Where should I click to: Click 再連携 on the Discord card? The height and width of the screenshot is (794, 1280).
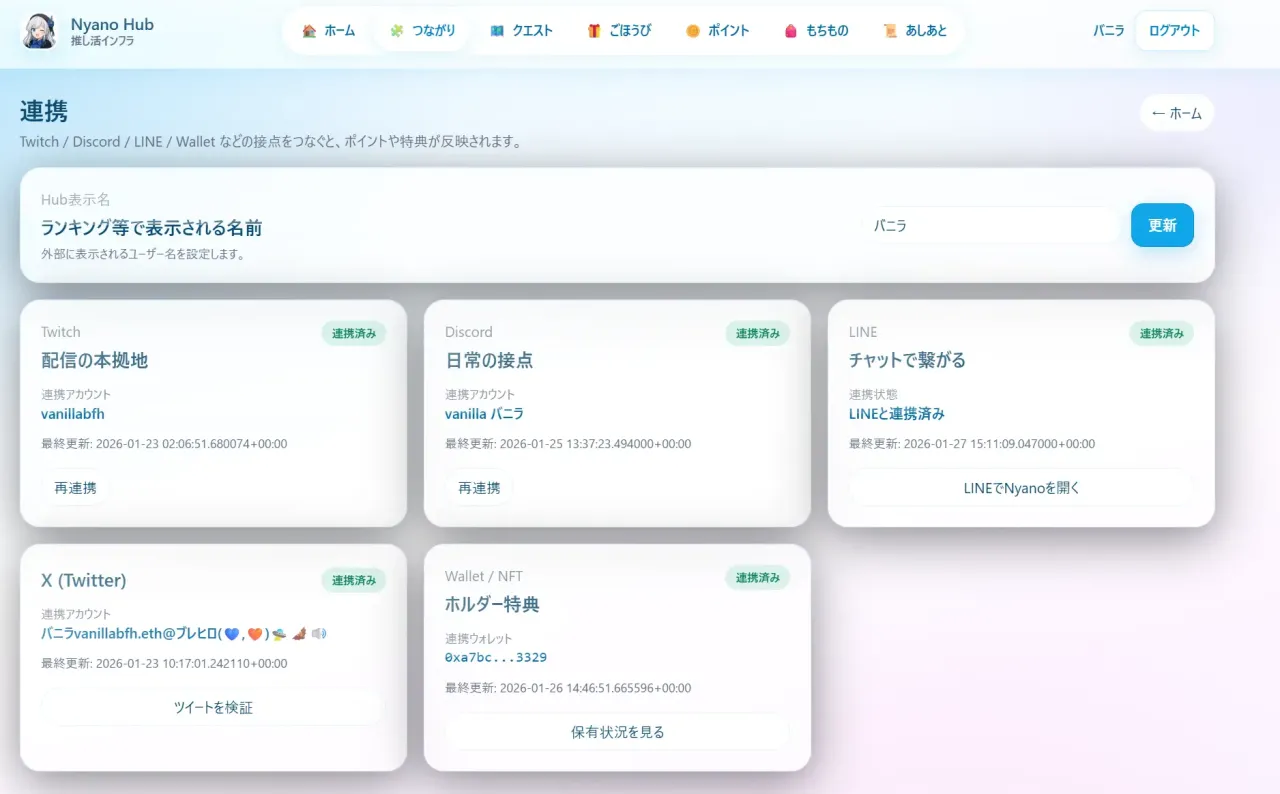(479, 488)
